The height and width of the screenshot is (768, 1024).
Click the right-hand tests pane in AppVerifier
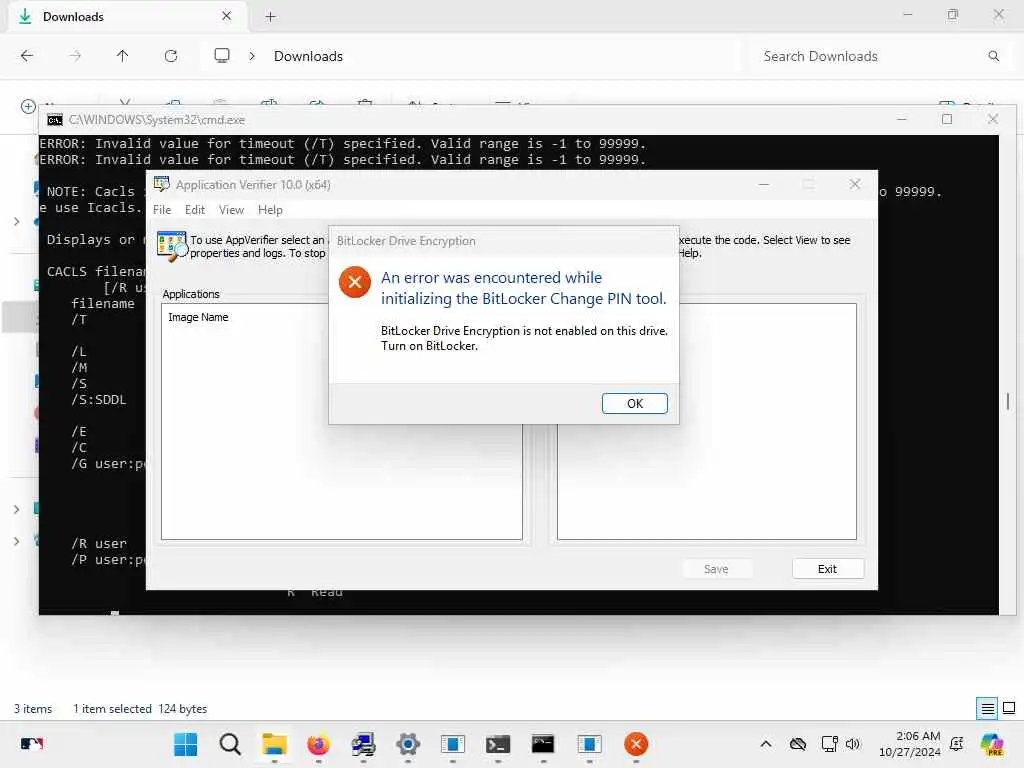point(707,421)
